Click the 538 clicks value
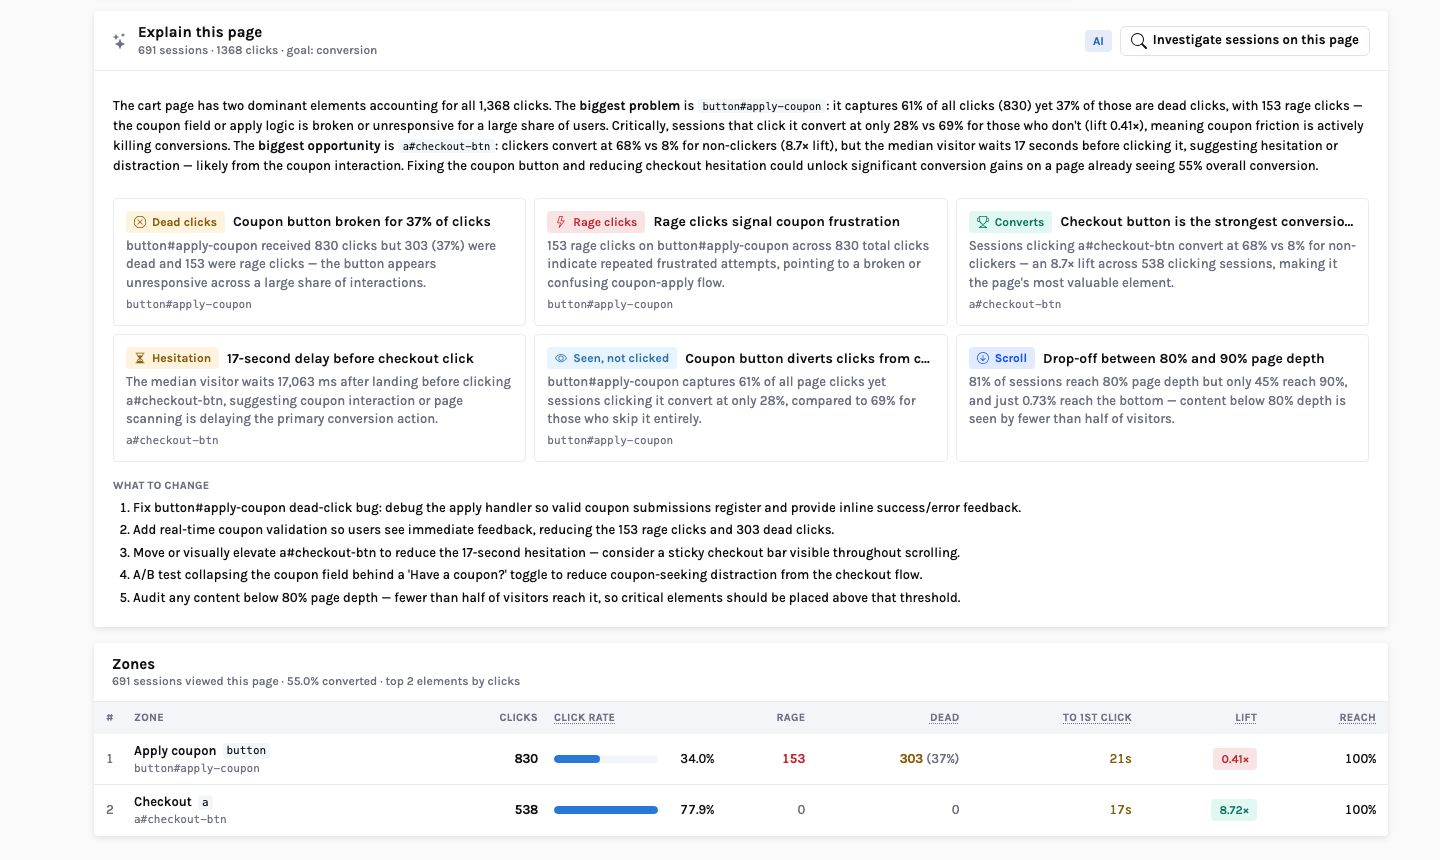Screen dimensions: 1440x860 [526, 810]
